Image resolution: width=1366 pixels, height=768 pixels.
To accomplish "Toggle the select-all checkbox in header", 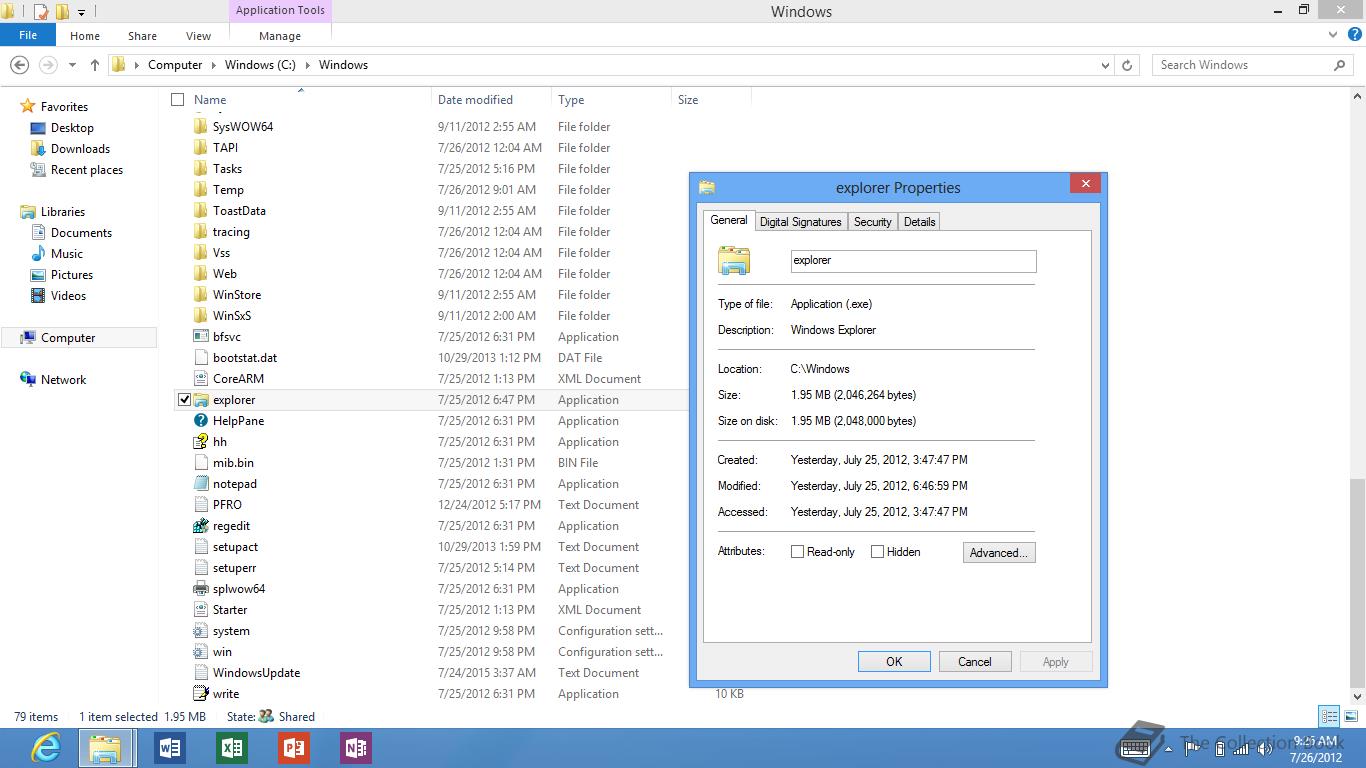I will tap(178, 100).
